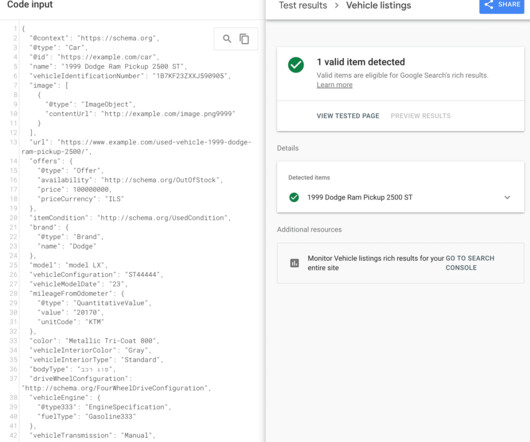Copy the code with the clipboard icon
This screenshot has height=442, width=530.
(x=244, y=39)
